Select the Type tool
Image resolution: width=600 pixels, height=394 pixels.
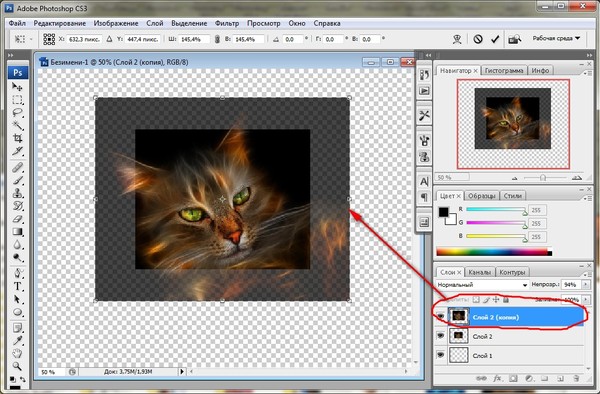coord(17,286)
